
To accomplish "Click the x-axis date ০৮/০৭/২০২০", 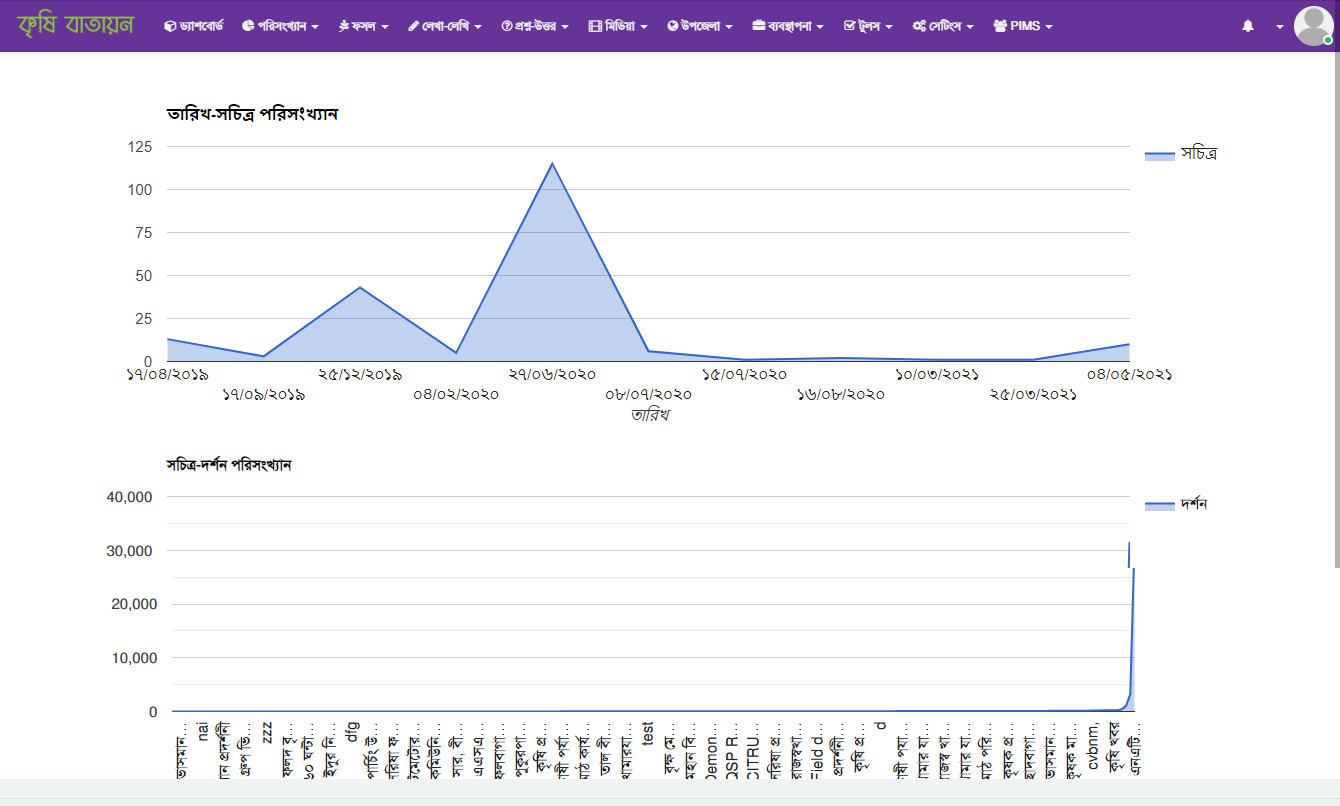I will pyautogui.click(x=648, y=395).
